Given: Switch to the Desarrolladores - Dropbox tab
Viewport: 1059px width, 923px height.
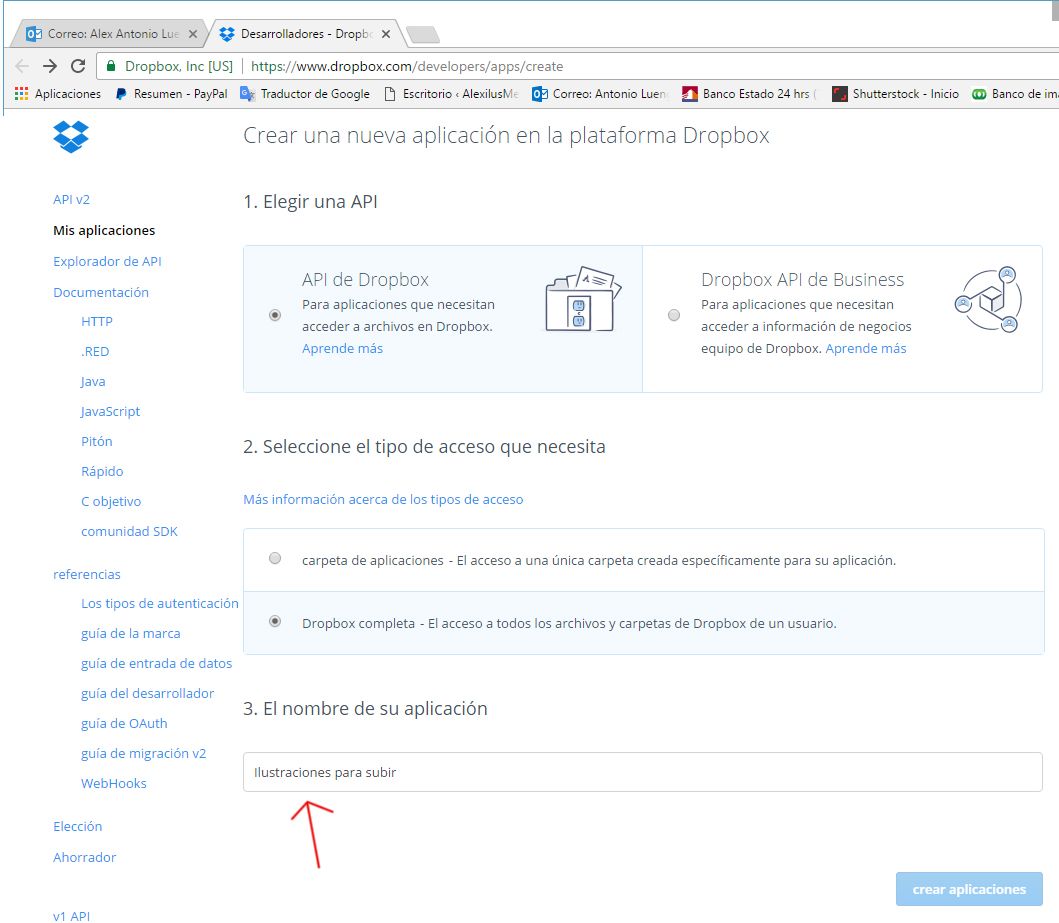Looking at the screenshot, I should tap(305, 34).
